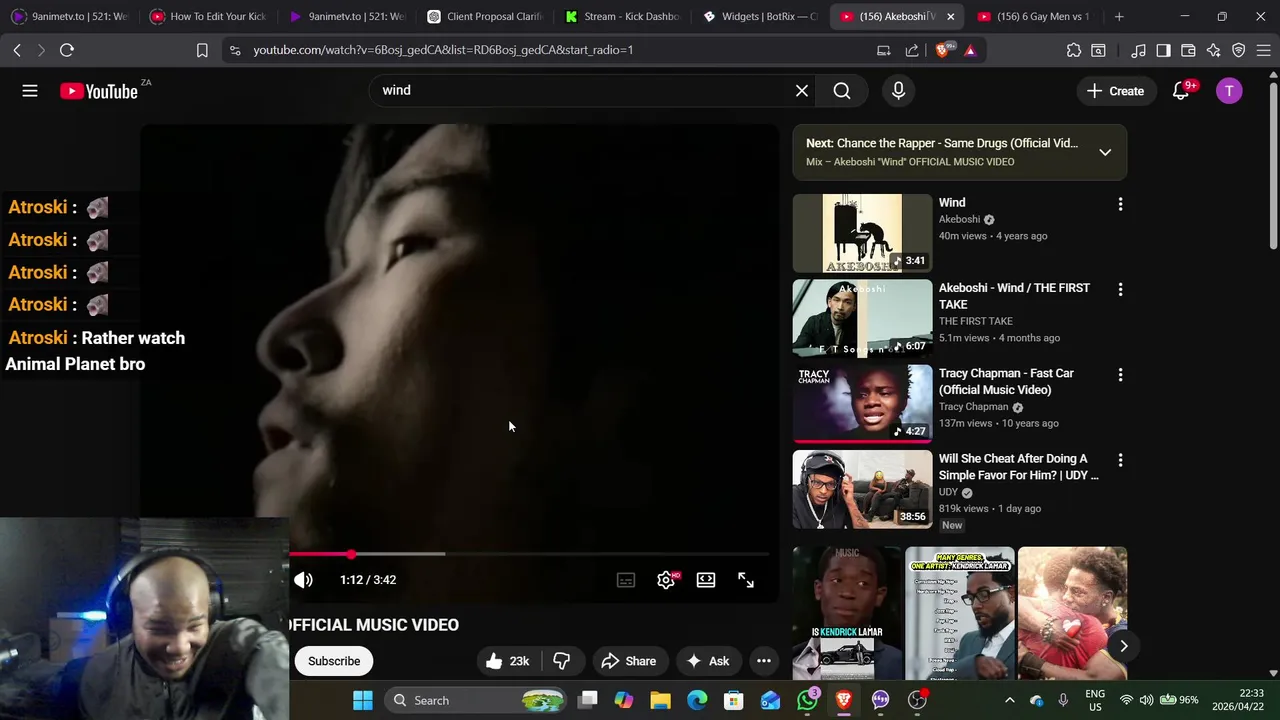Start voice search with the microphone

click(x=898, y=91)
